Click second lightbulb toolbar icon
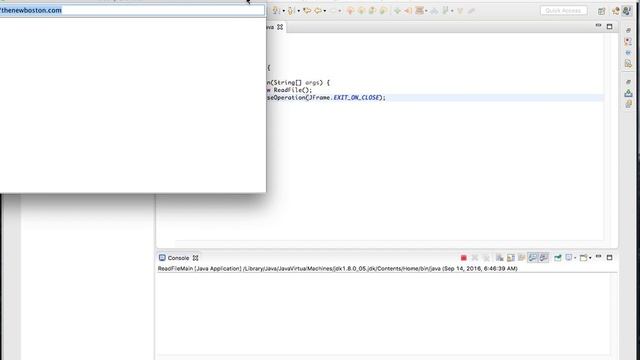Image resolution: width=640 pixels, height=360 pixels. tap(291, 11)
